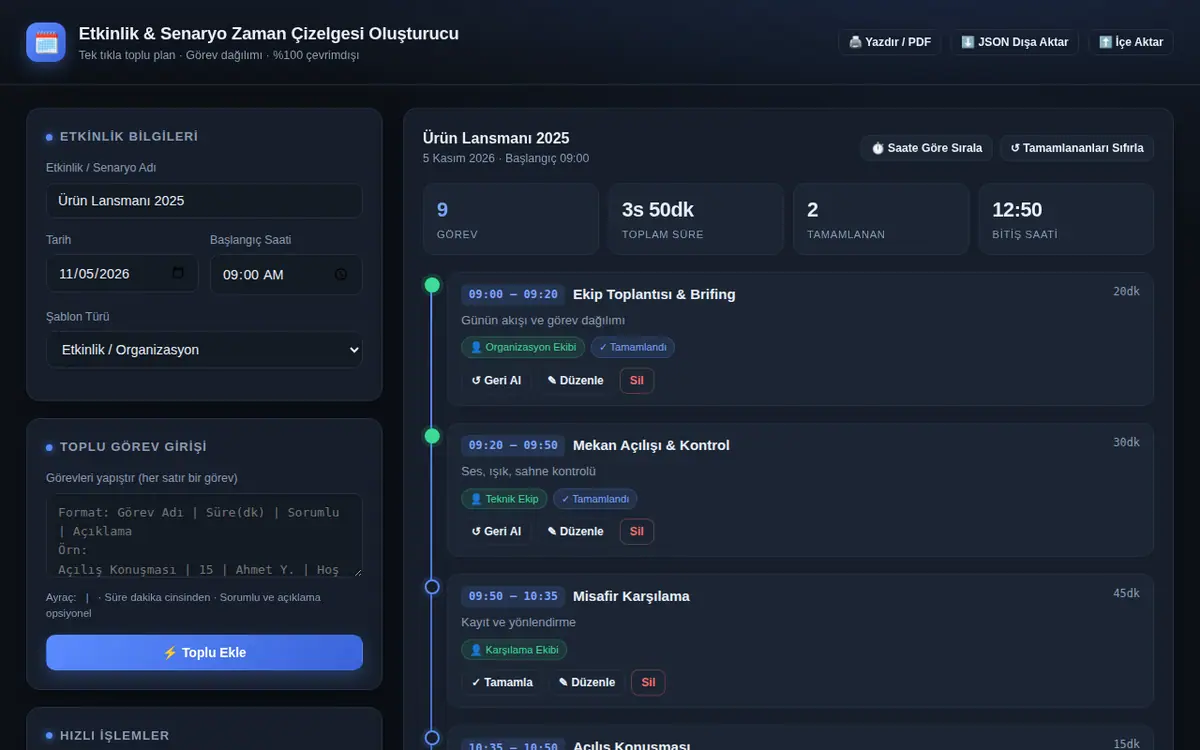Focus the Başlangıç Saati time field

(x=286, y=274)
